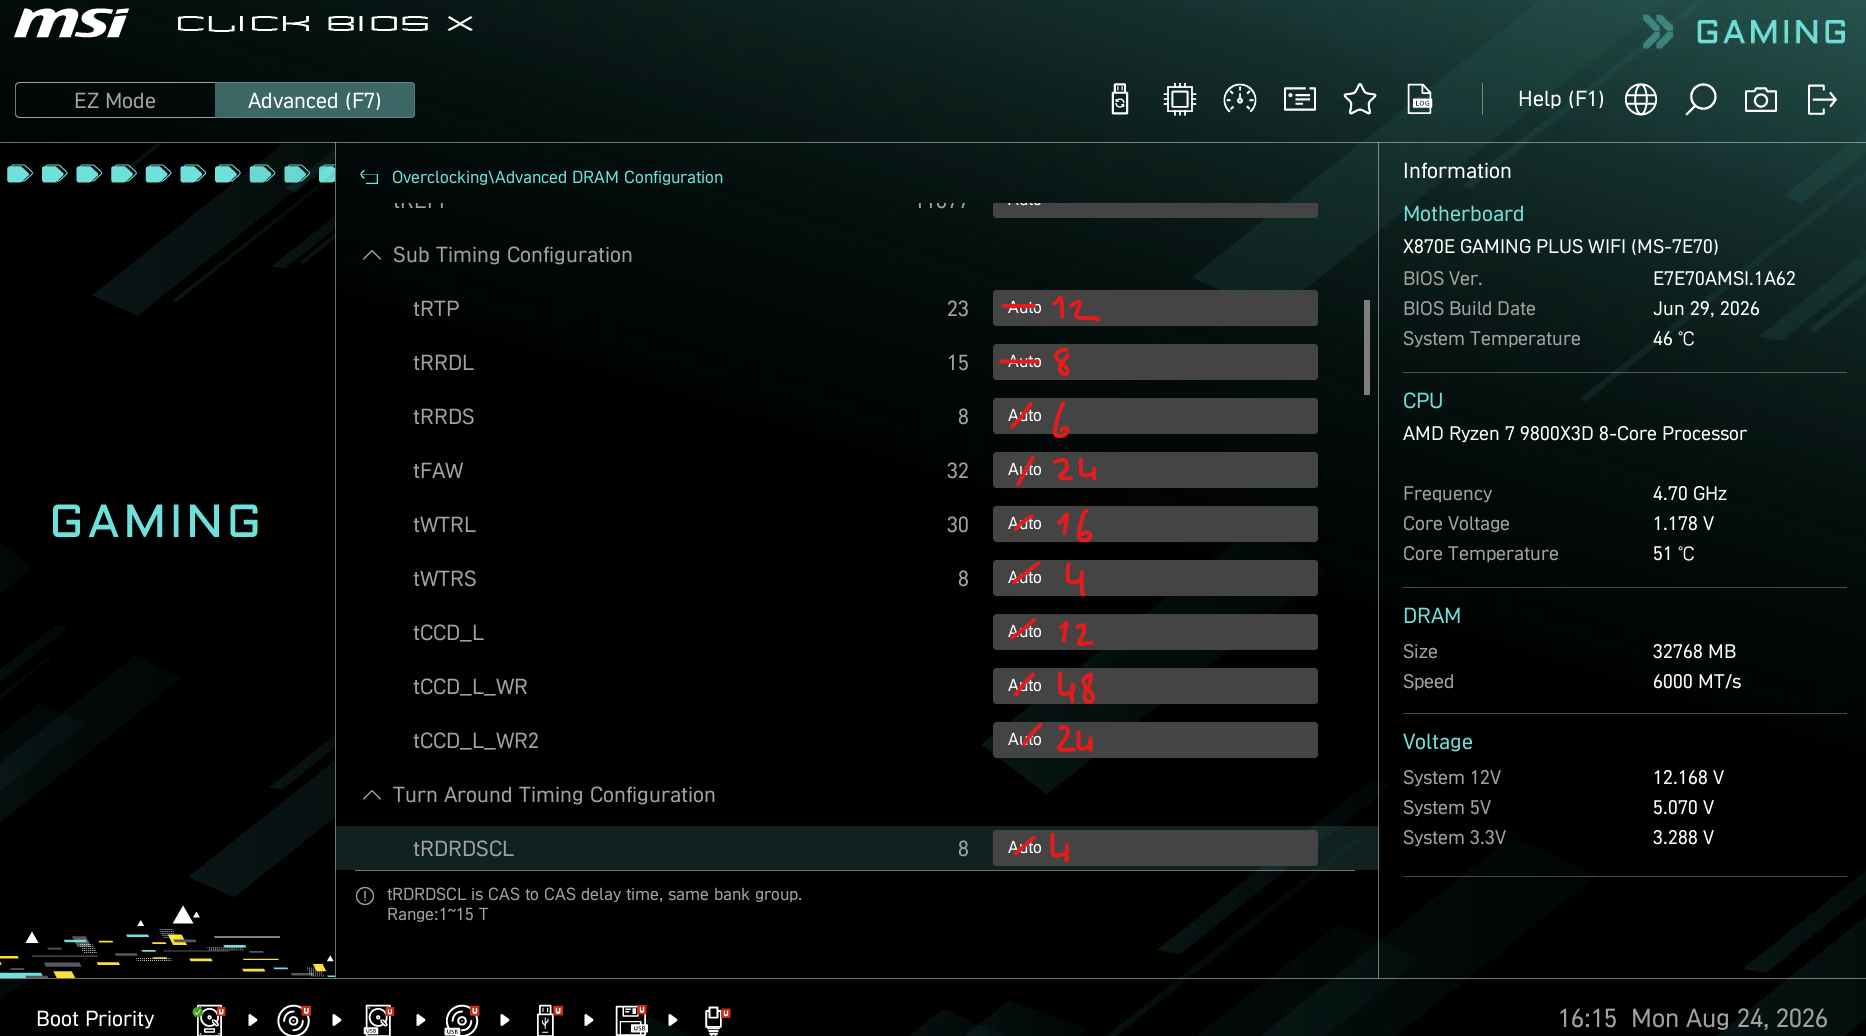Click the current tWTRL value 30
Viewport: 1866px width, 1036px height.
[x=958, y=525]
